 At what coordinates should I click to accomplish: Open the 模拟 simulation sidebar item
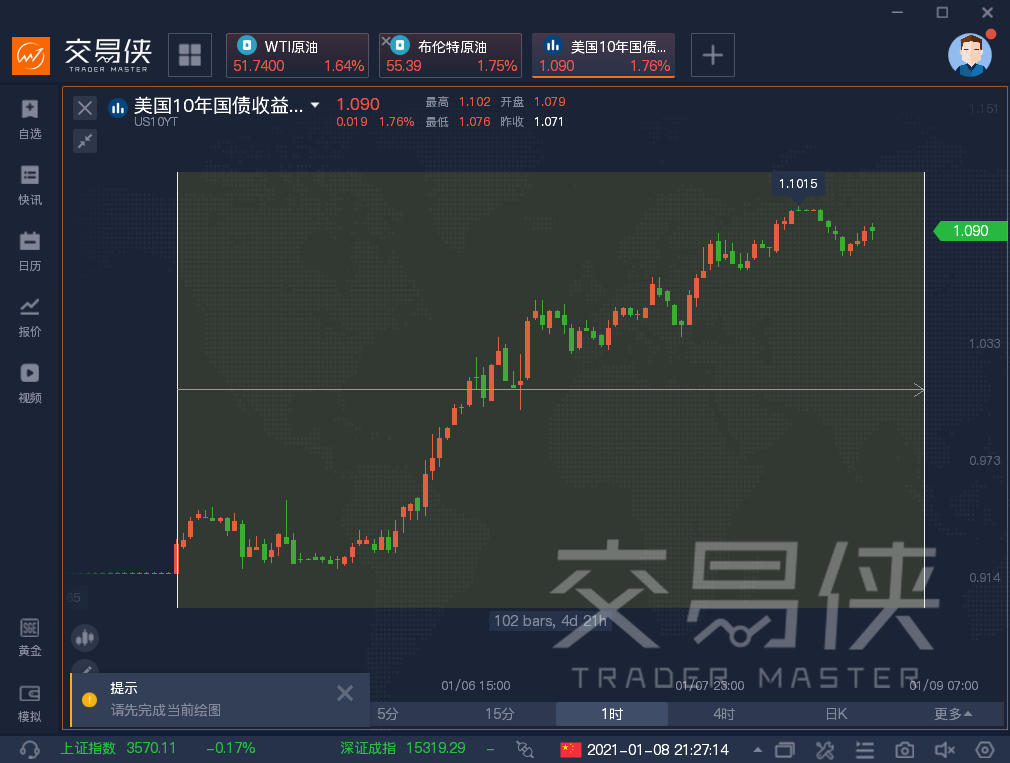(x=30, y=704)
